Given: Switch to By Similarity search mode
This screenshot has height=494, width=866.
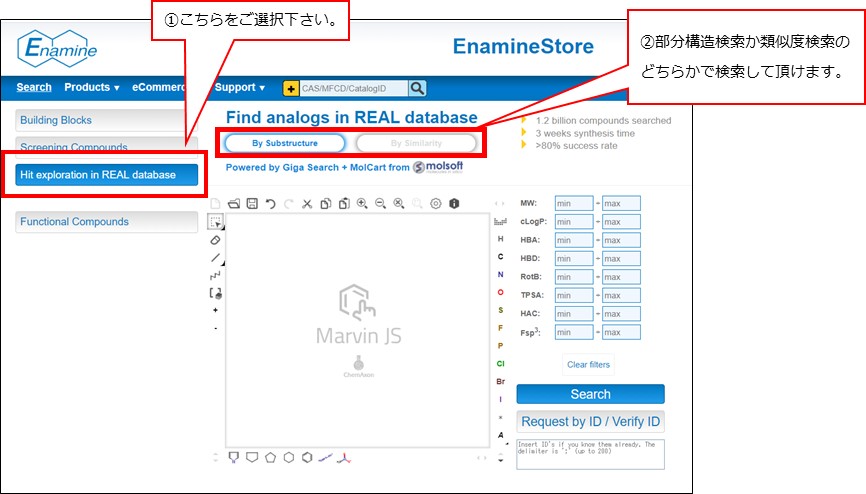Looking at the screenshot, I should click(x=416, y=143).
